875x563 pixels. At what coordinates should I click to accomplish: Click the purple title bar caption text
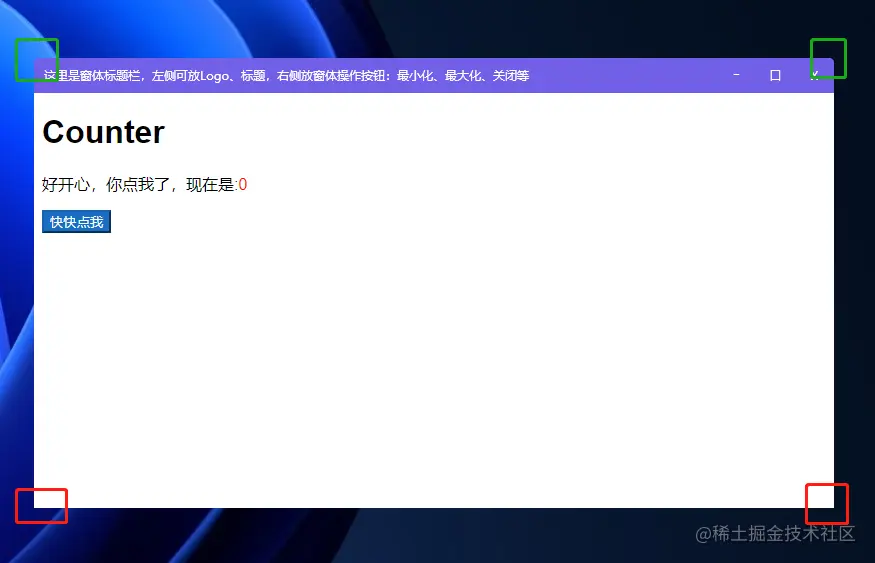286,75
